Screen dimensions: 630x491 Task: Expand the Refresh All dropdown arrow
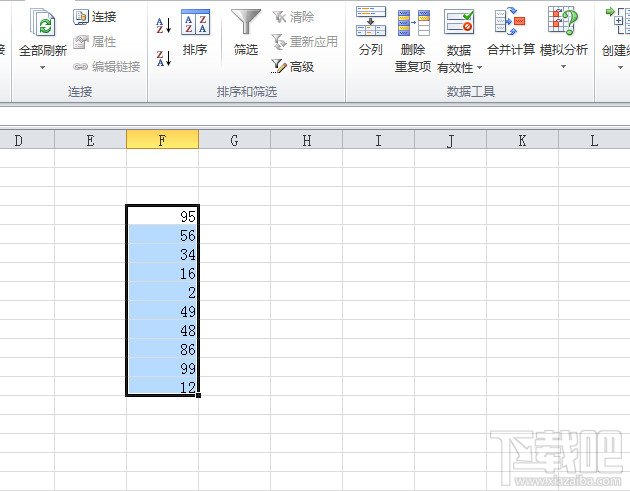coord(43,68)
